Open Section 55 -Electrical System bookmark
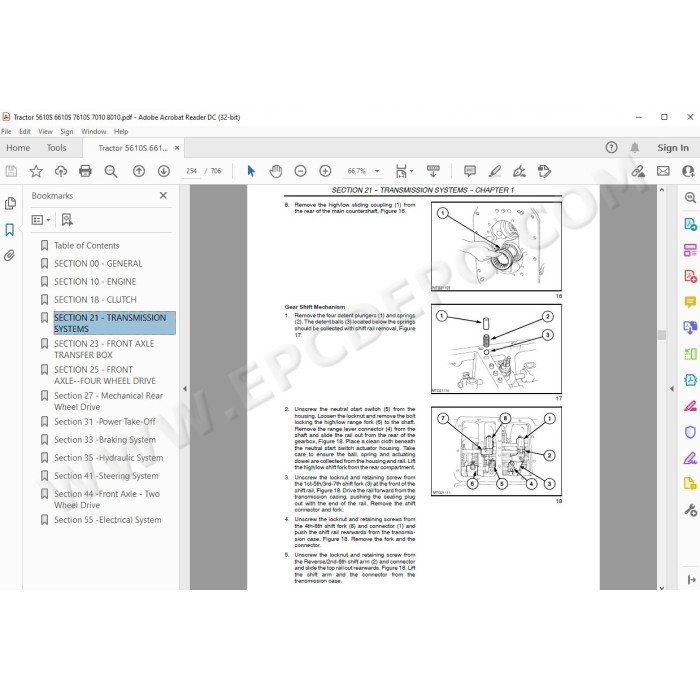700x700 pixels. coord(108,520)
